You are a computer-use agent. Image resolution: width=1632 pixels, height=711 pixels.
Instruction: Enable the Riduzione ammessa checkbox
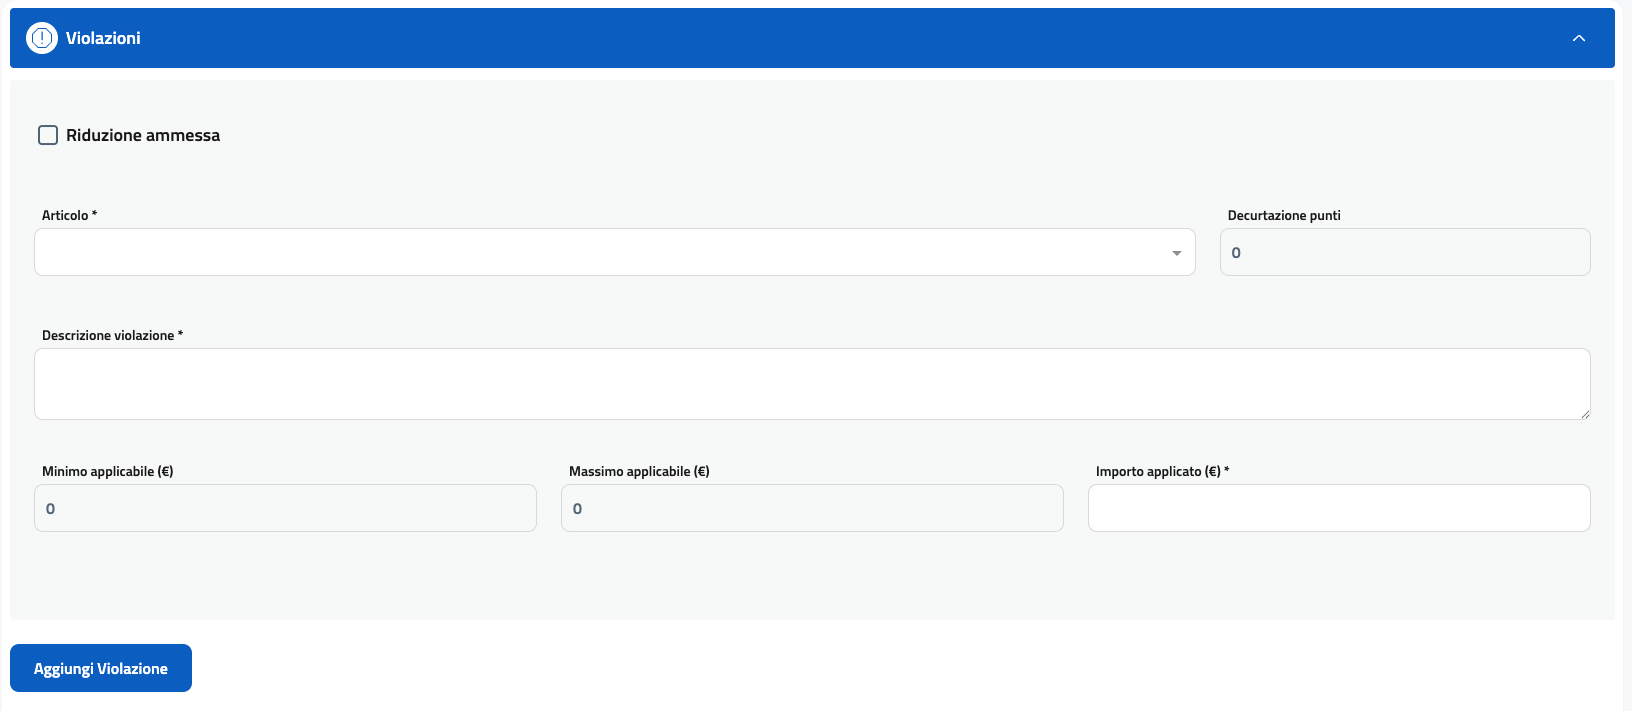(x=48, y=135)
